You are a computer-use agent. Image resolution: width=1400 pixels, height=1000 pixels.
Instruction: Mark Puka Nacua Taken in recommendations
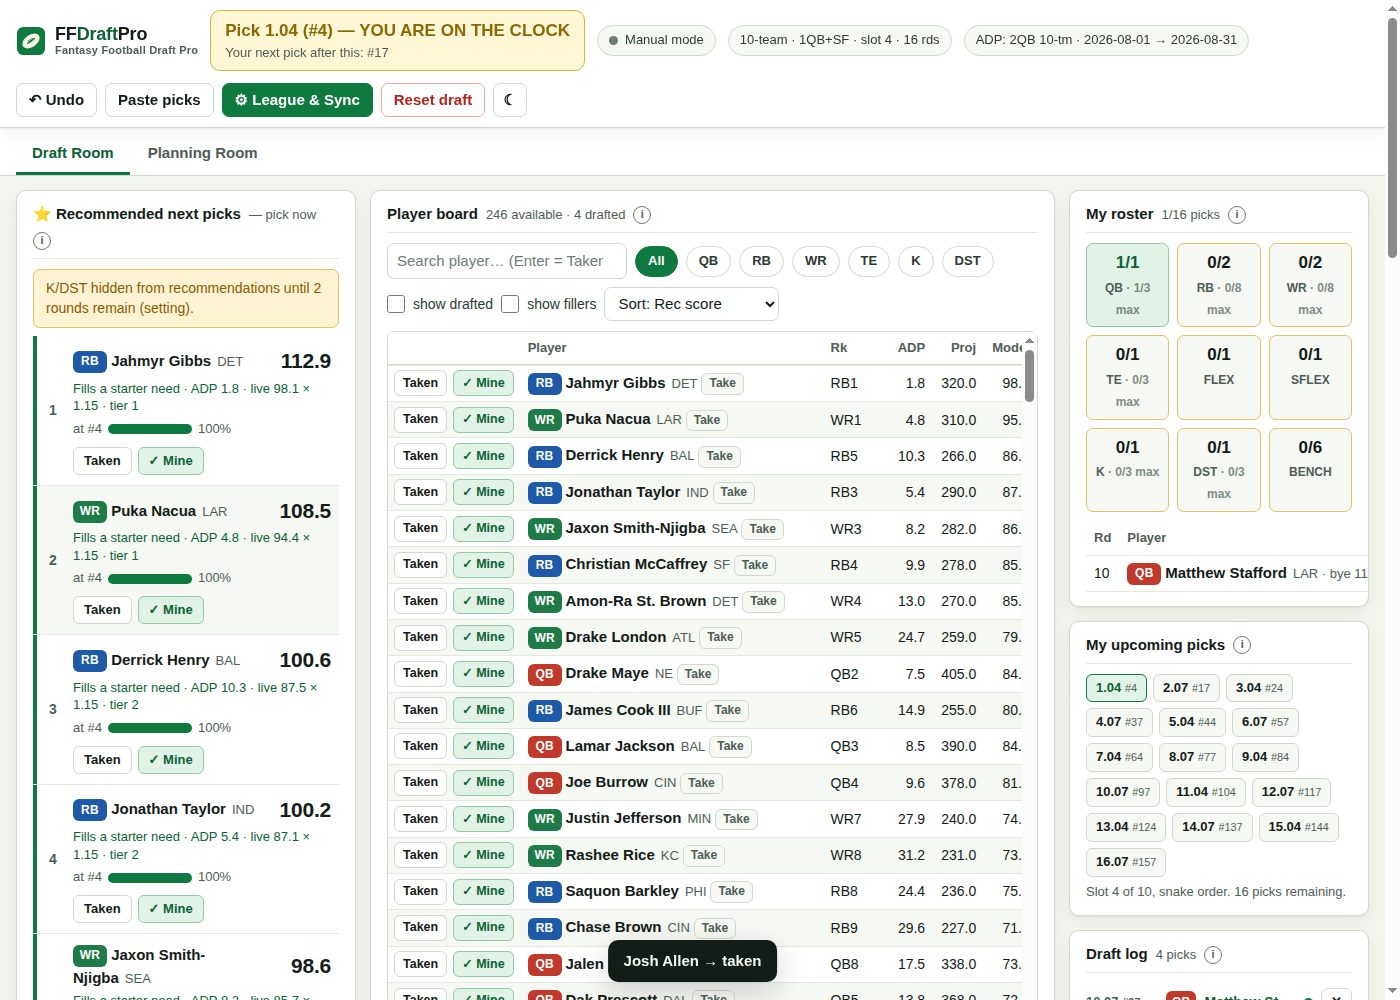coord(102,610)
